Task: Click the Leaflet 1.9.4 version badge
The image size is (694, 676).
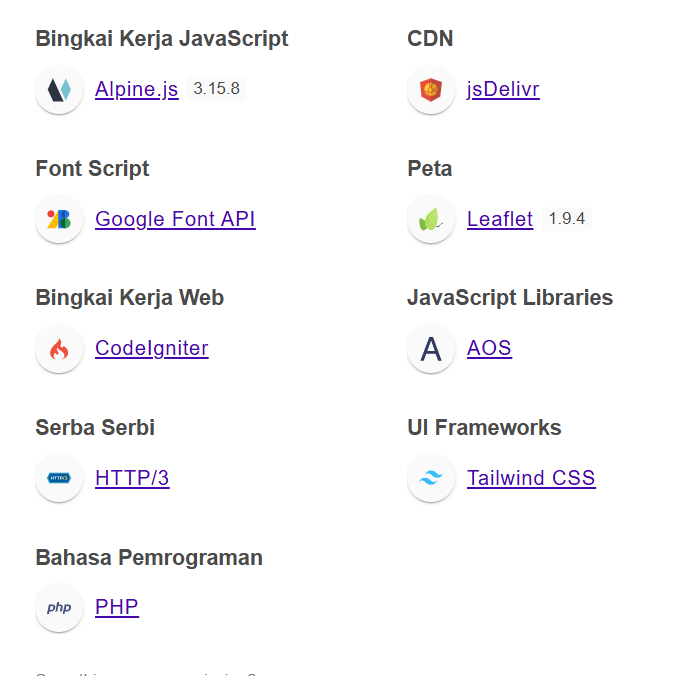Action: 567,218
